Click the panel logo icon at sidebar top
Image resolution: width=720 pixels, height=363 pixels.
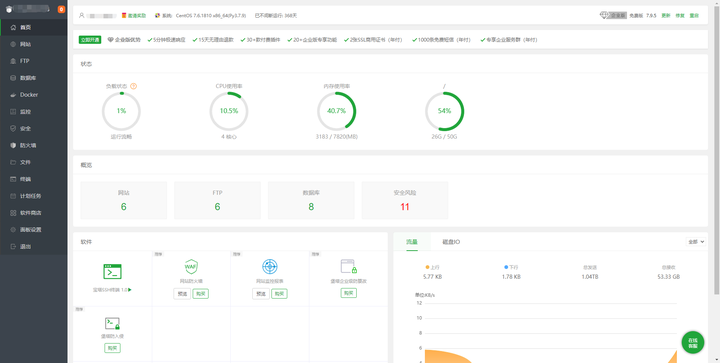9,9
